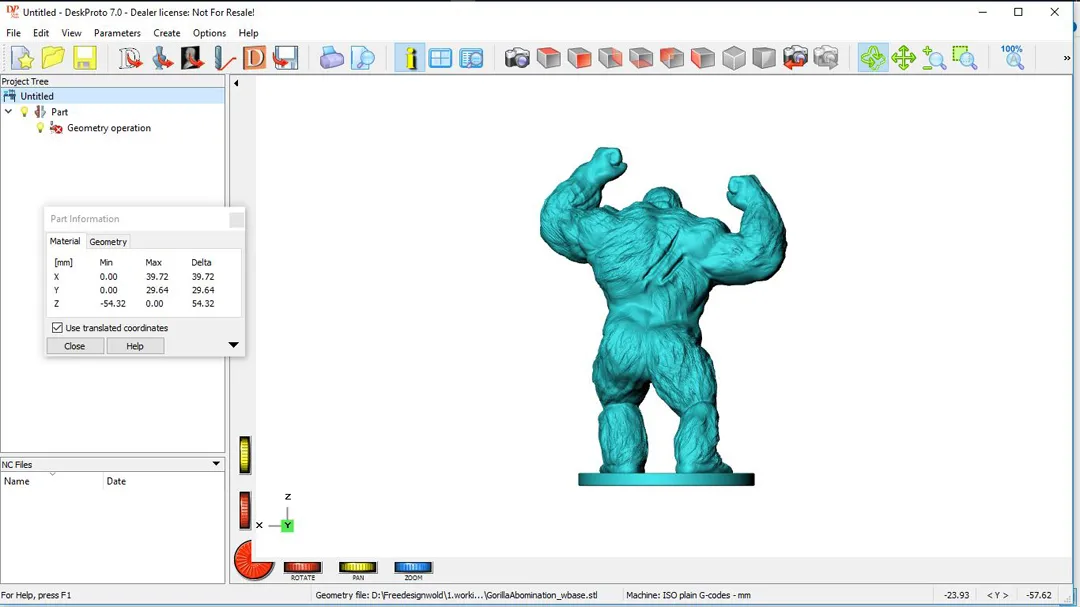Select the cube view with red top face
The image size is (1080, 607).
tap(548, 59)
